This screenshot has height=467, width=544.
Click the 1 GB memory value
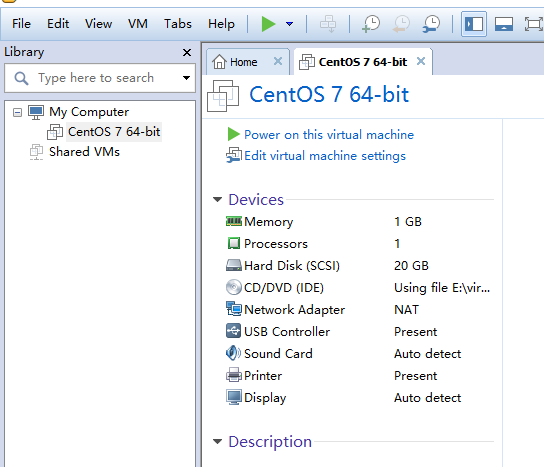tap(408, 222)
